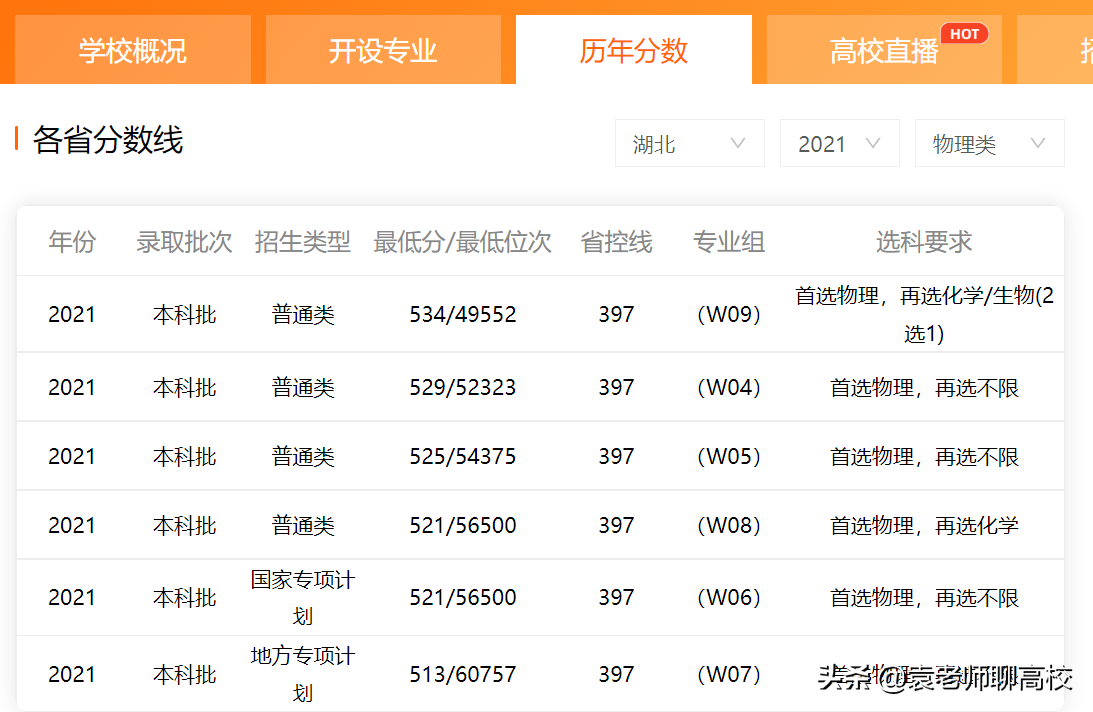Click the 最低分/最低位次 column header

(x=461, y=242)
